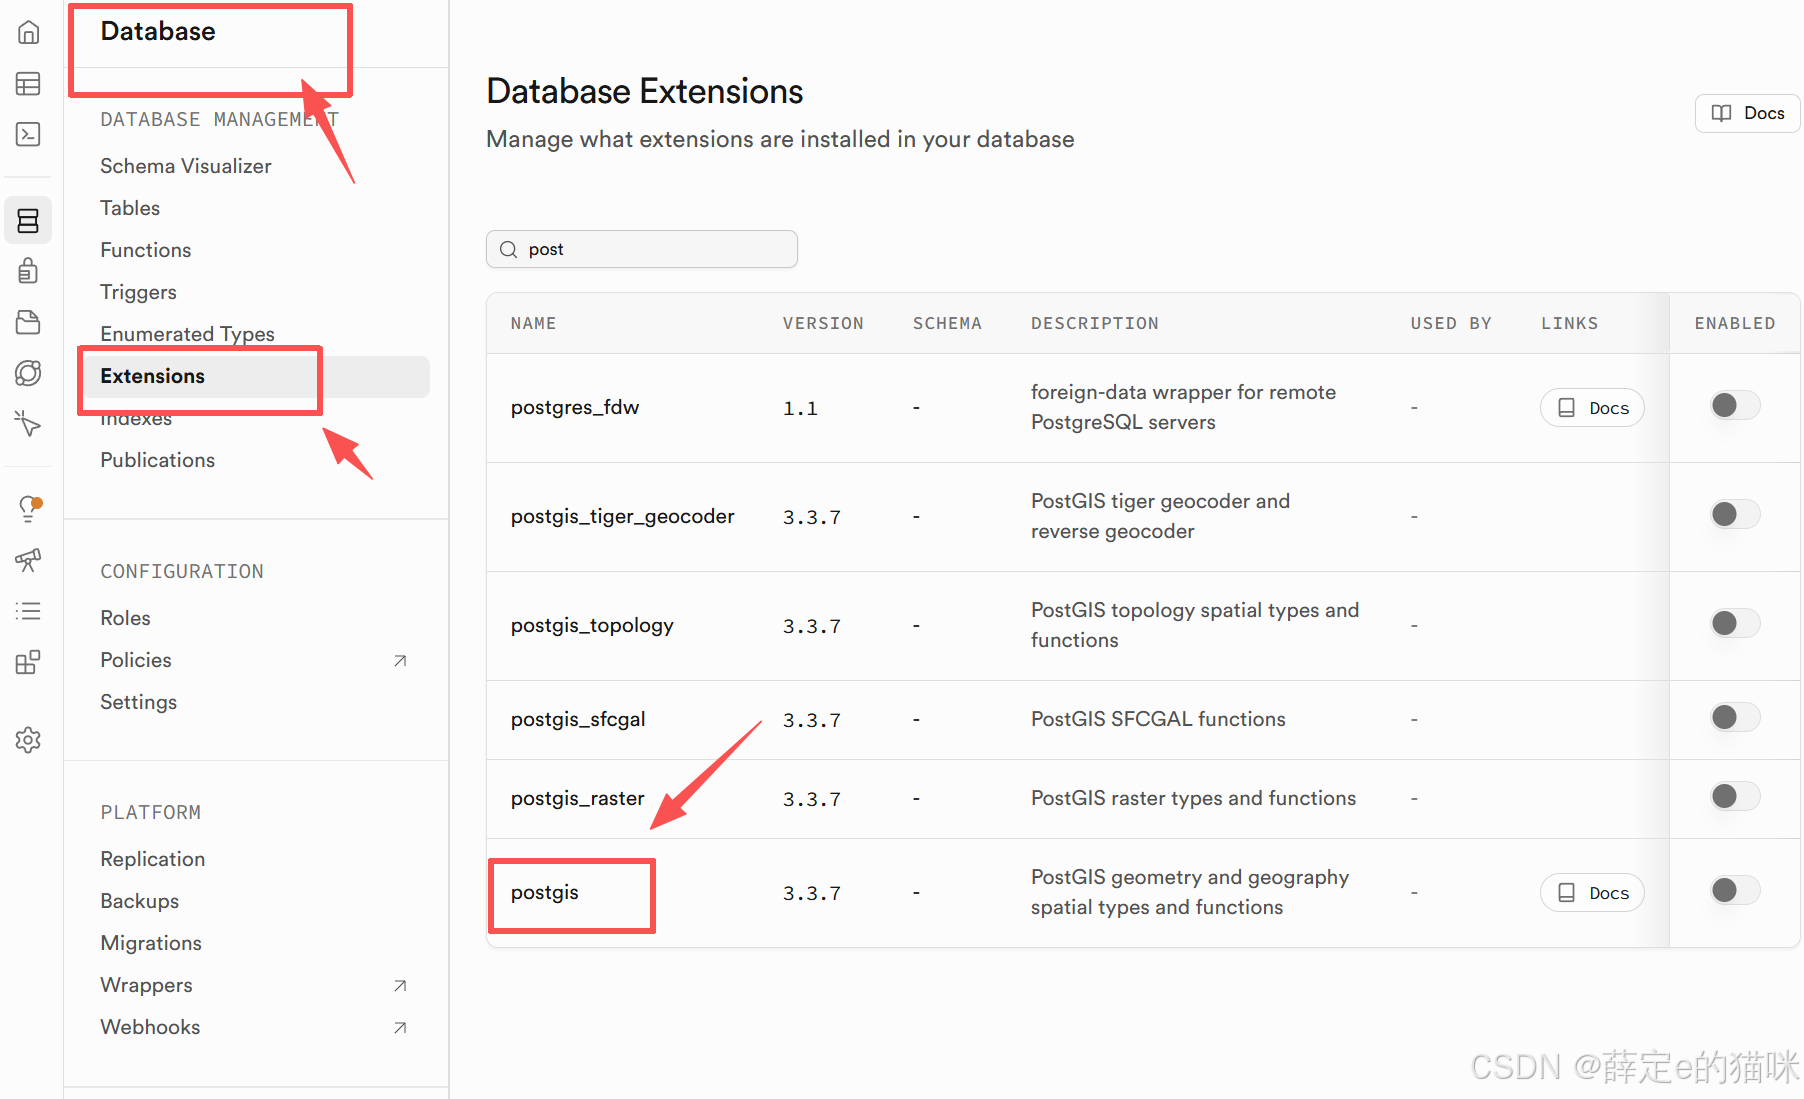This screenshot has height=1099, width=1804.
Task: Open the SQL Editor terminal icon
Action: click(29, 134)
